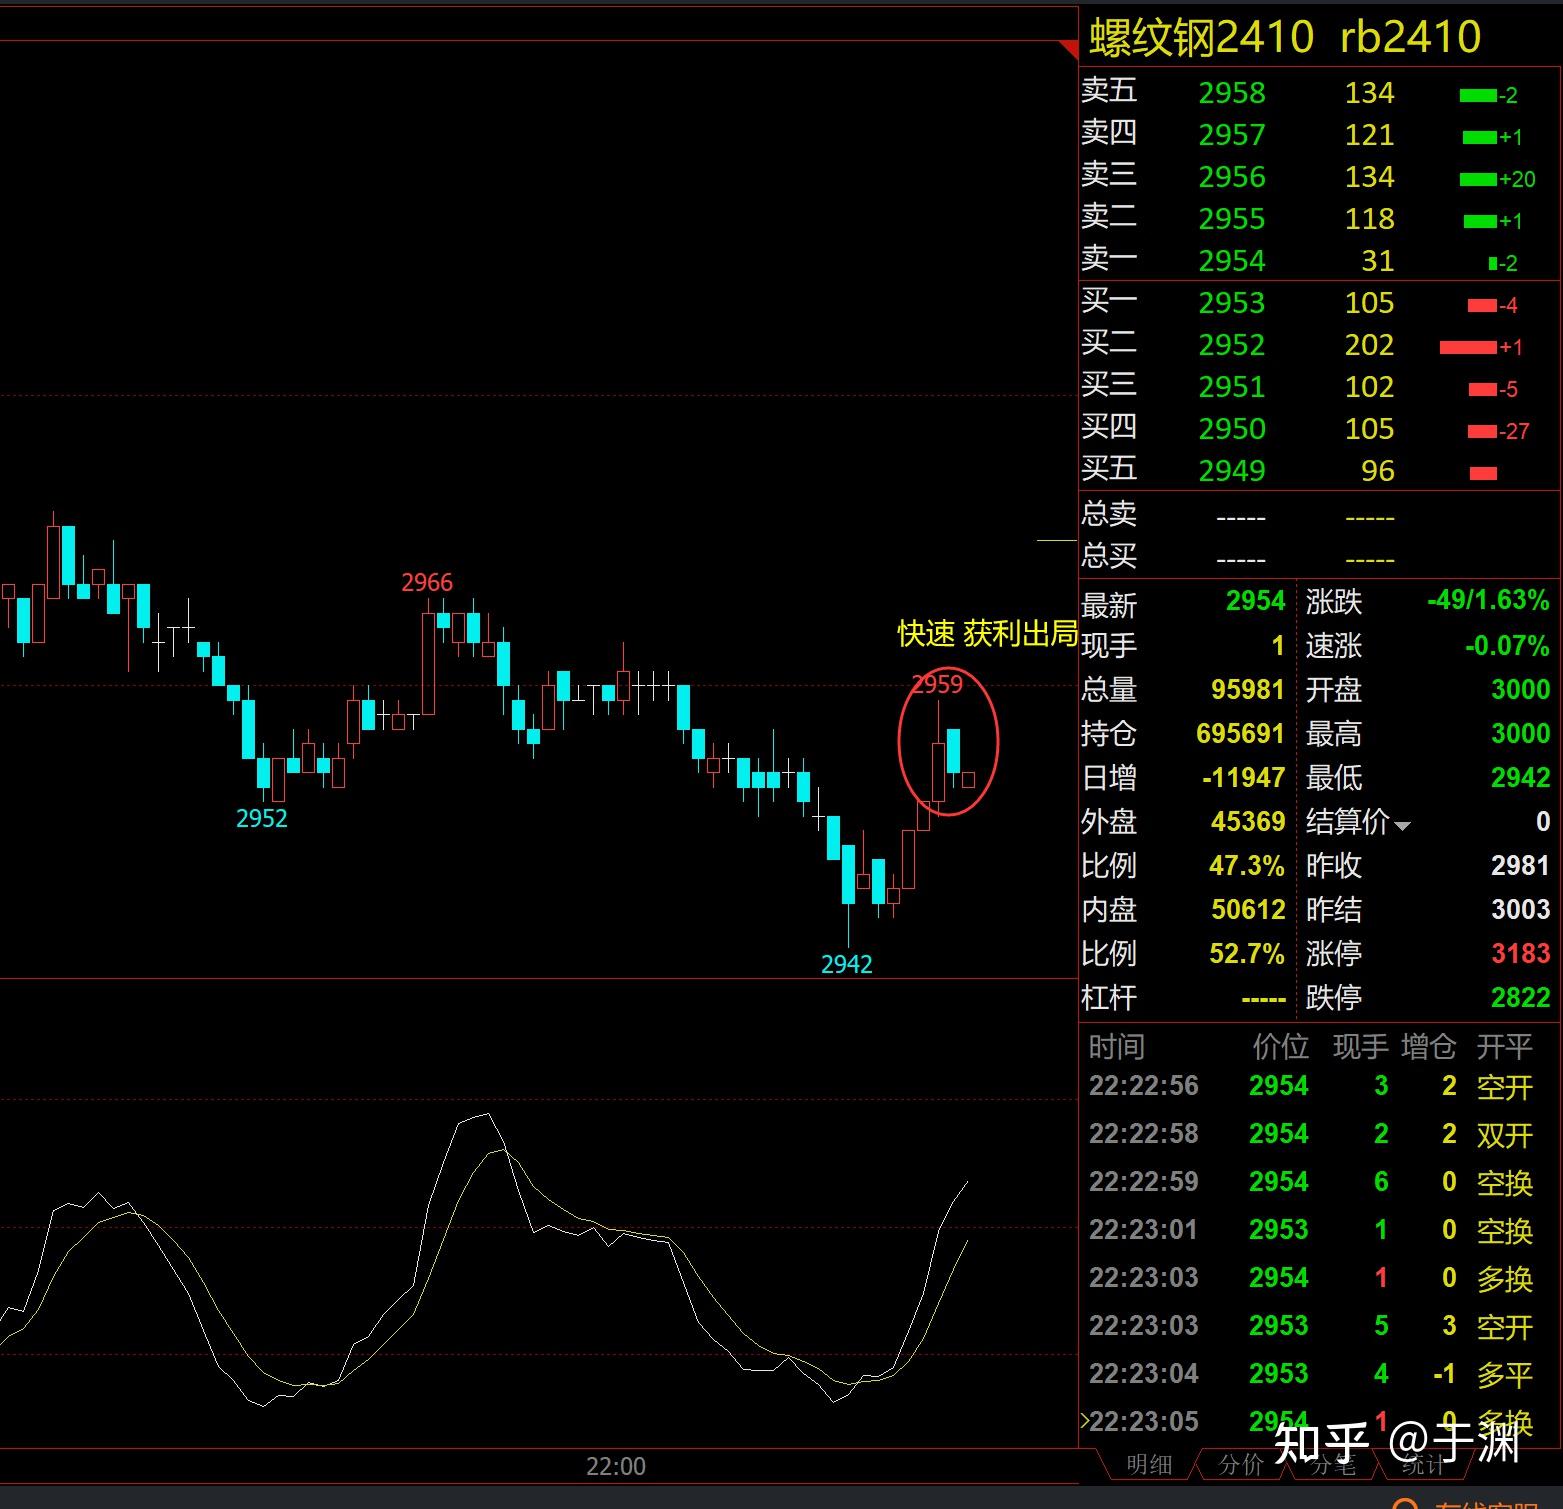Switch to the 分价 tab
The height and width of the screenshot is (1509, 1563).
pyautogui.click(x=1241, y=1465)
